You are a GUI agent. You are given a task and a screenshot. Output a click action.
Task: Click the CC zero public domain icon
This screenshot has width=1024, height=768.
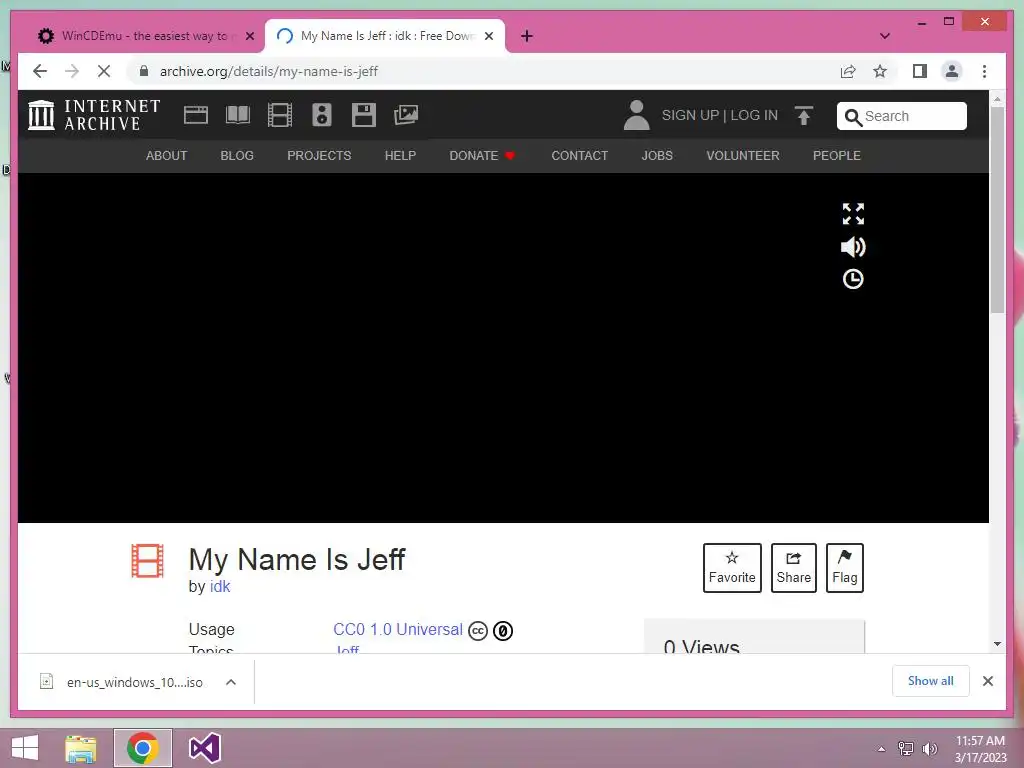[503, 631]
